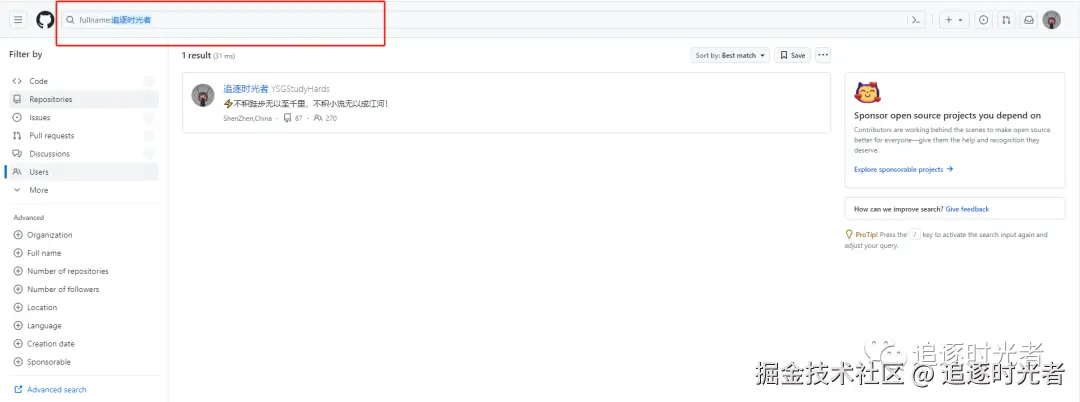Click the repositories count 87

coord(293,118)
